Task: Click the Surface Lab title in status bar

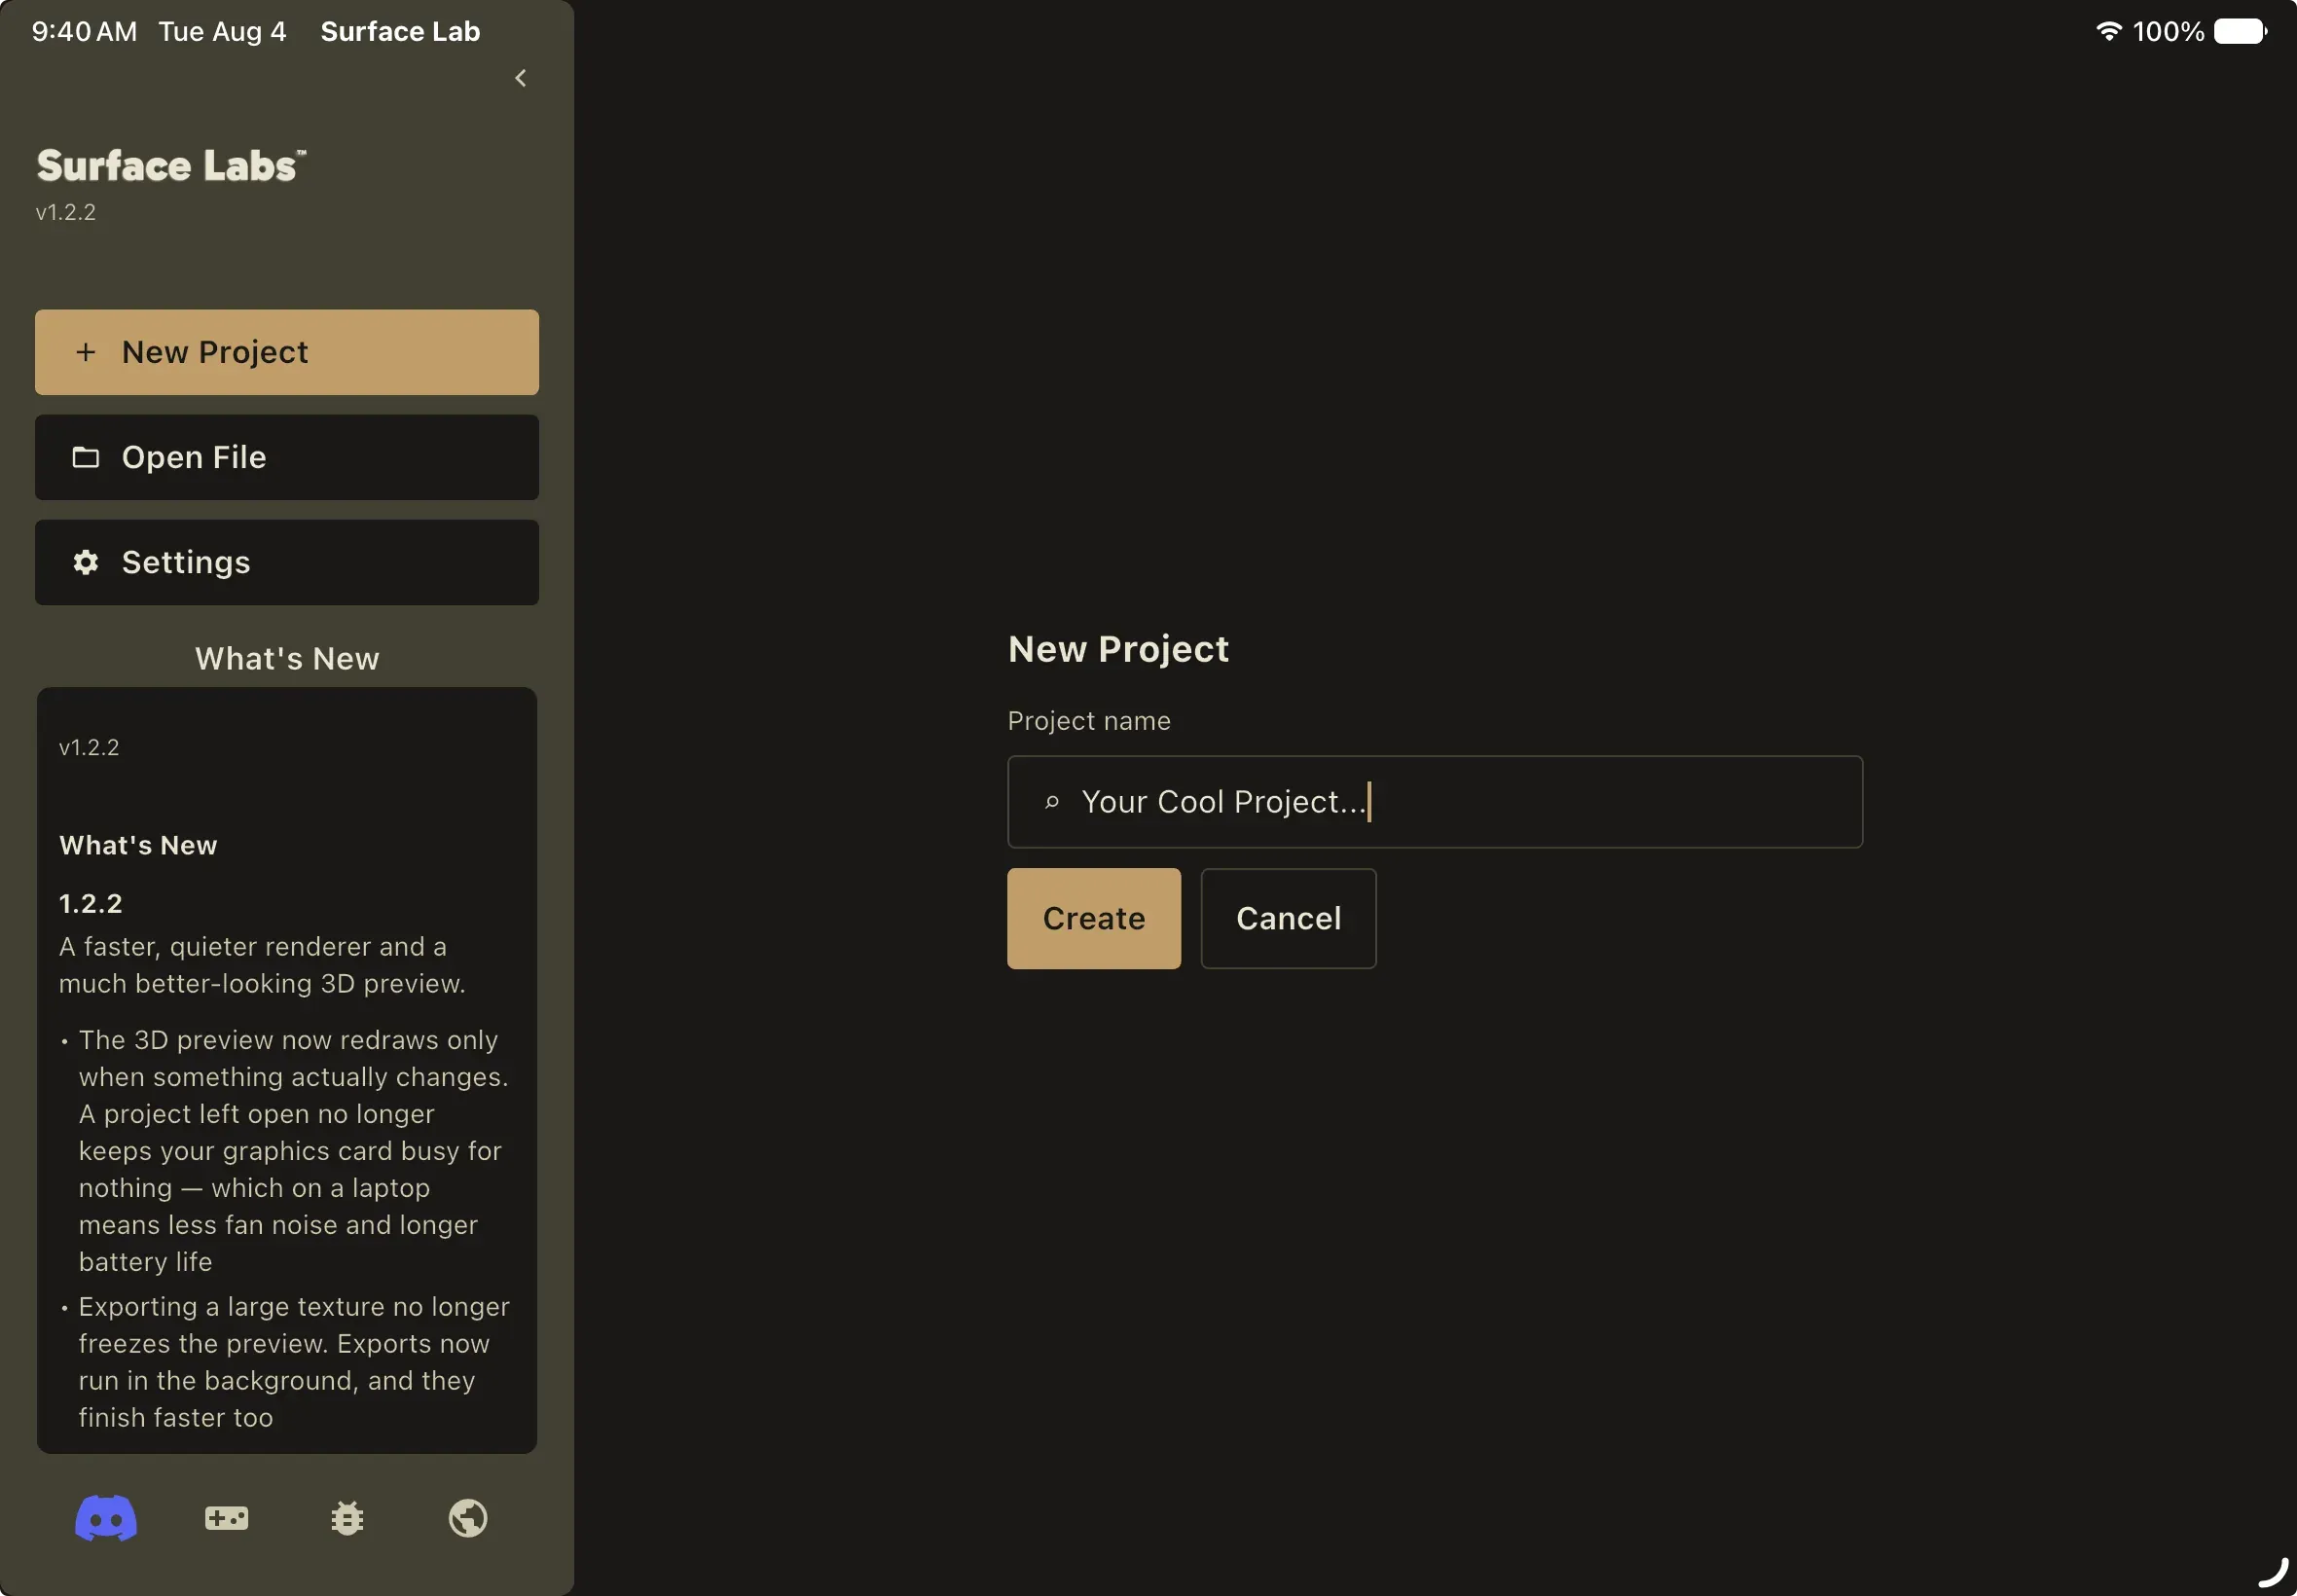Action: point(400,31)
